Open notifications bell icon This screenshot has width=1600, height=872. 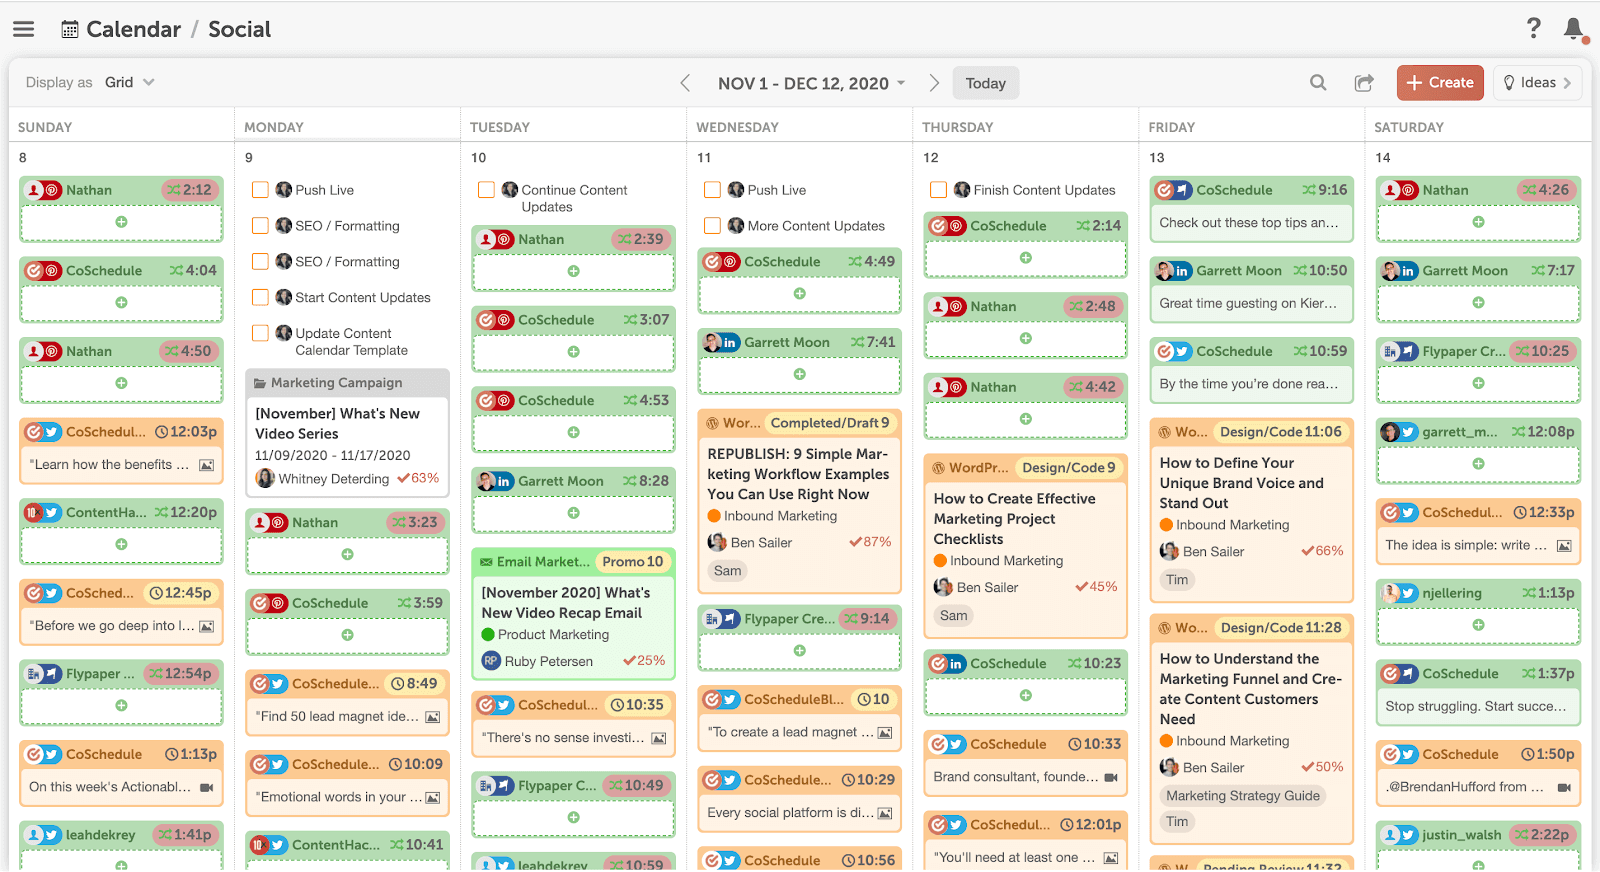[x=1574, y=29]
